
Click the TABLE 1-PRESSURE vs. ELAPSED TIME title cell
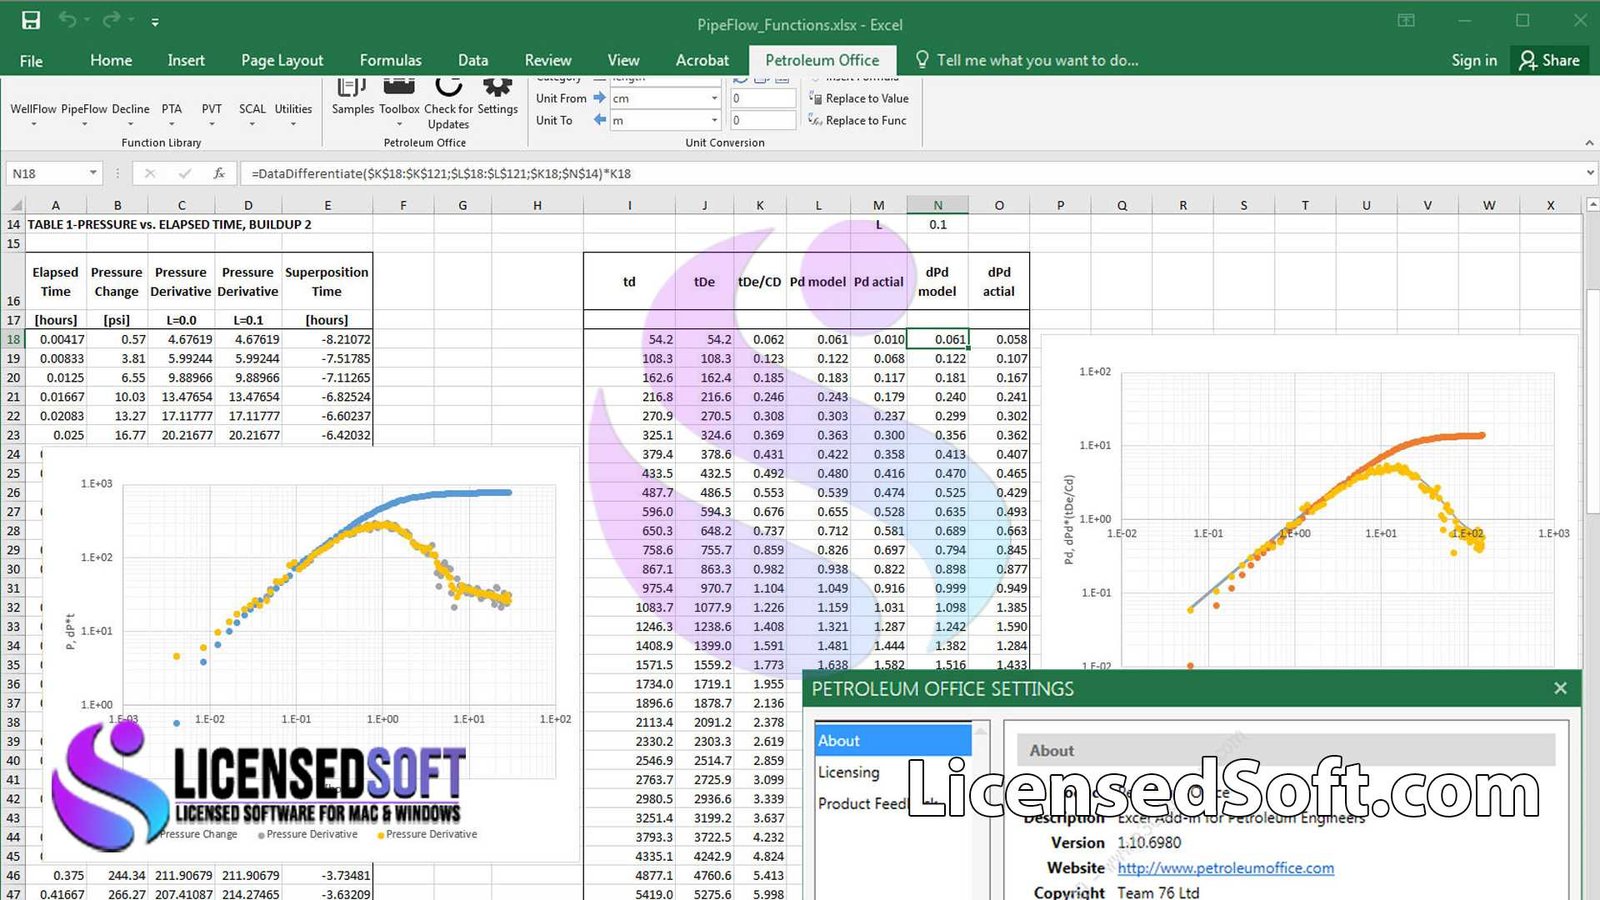169,224
